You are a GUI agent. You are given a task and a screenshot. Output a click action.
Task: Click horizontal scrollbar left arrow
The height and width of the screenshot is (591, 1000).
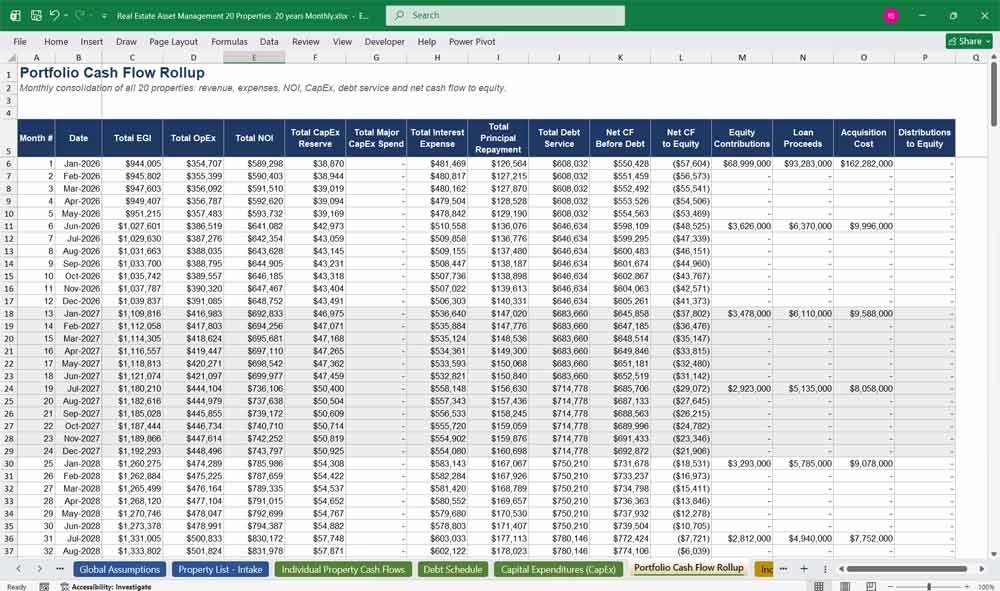click(841, 569)
